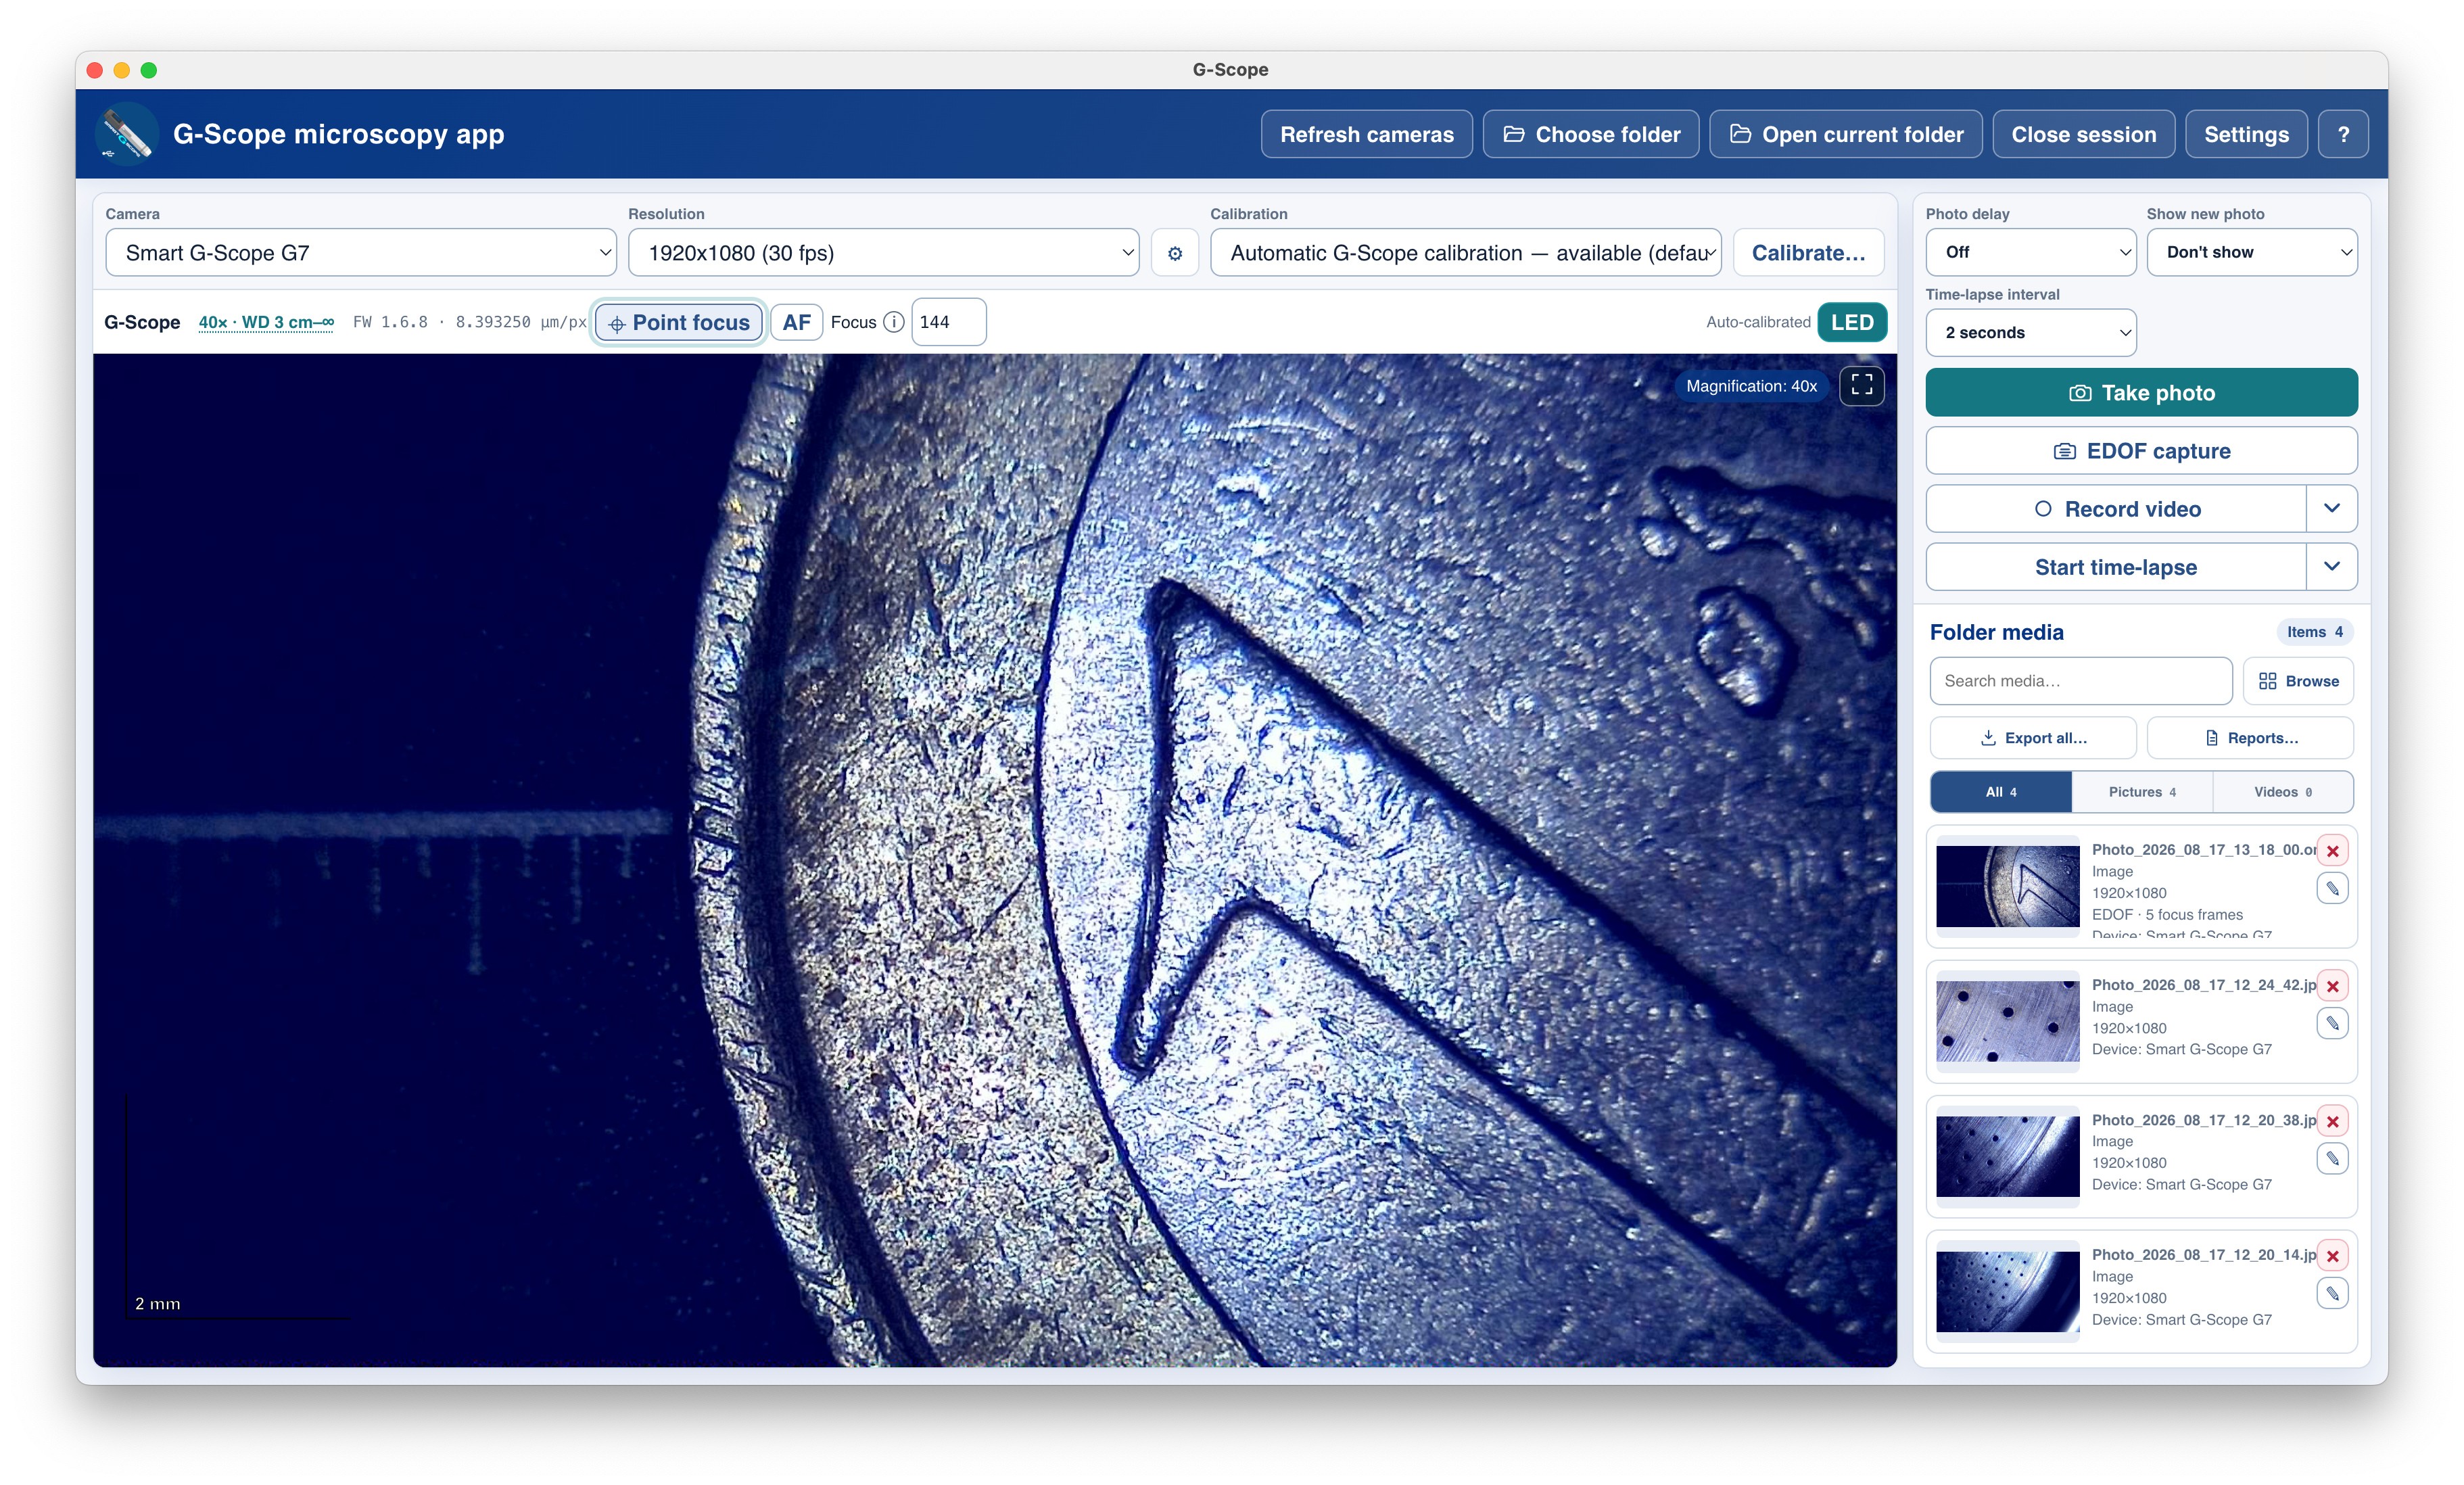2464x1485 pixels.
Task: Open the coin EDOF photo thumbnail
Action: (x=2007, y=886)
